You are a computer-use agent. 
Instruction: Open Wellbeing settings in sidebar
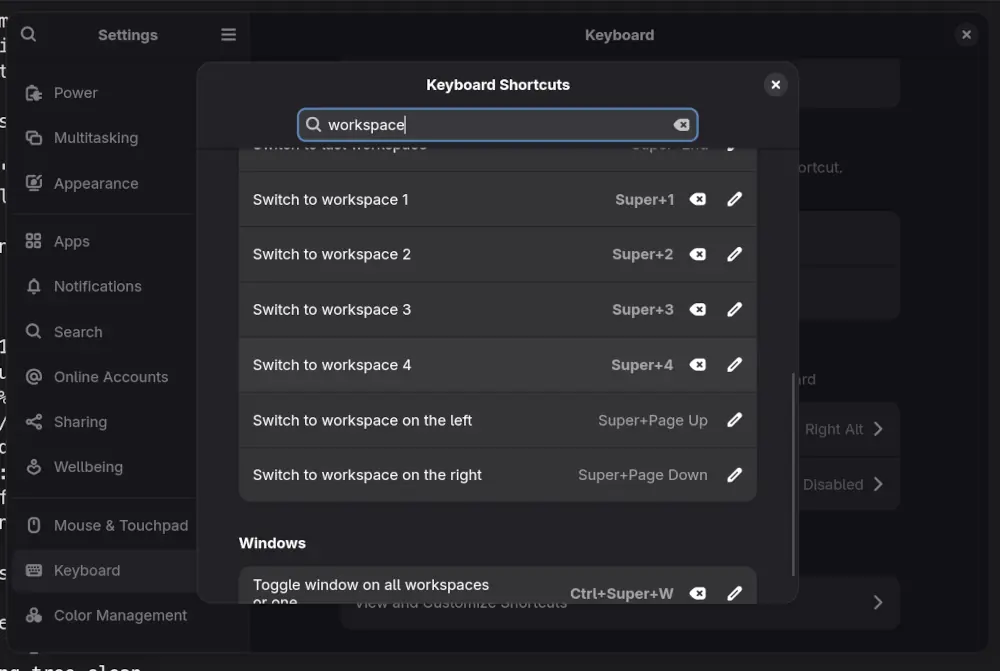(103, 467)
